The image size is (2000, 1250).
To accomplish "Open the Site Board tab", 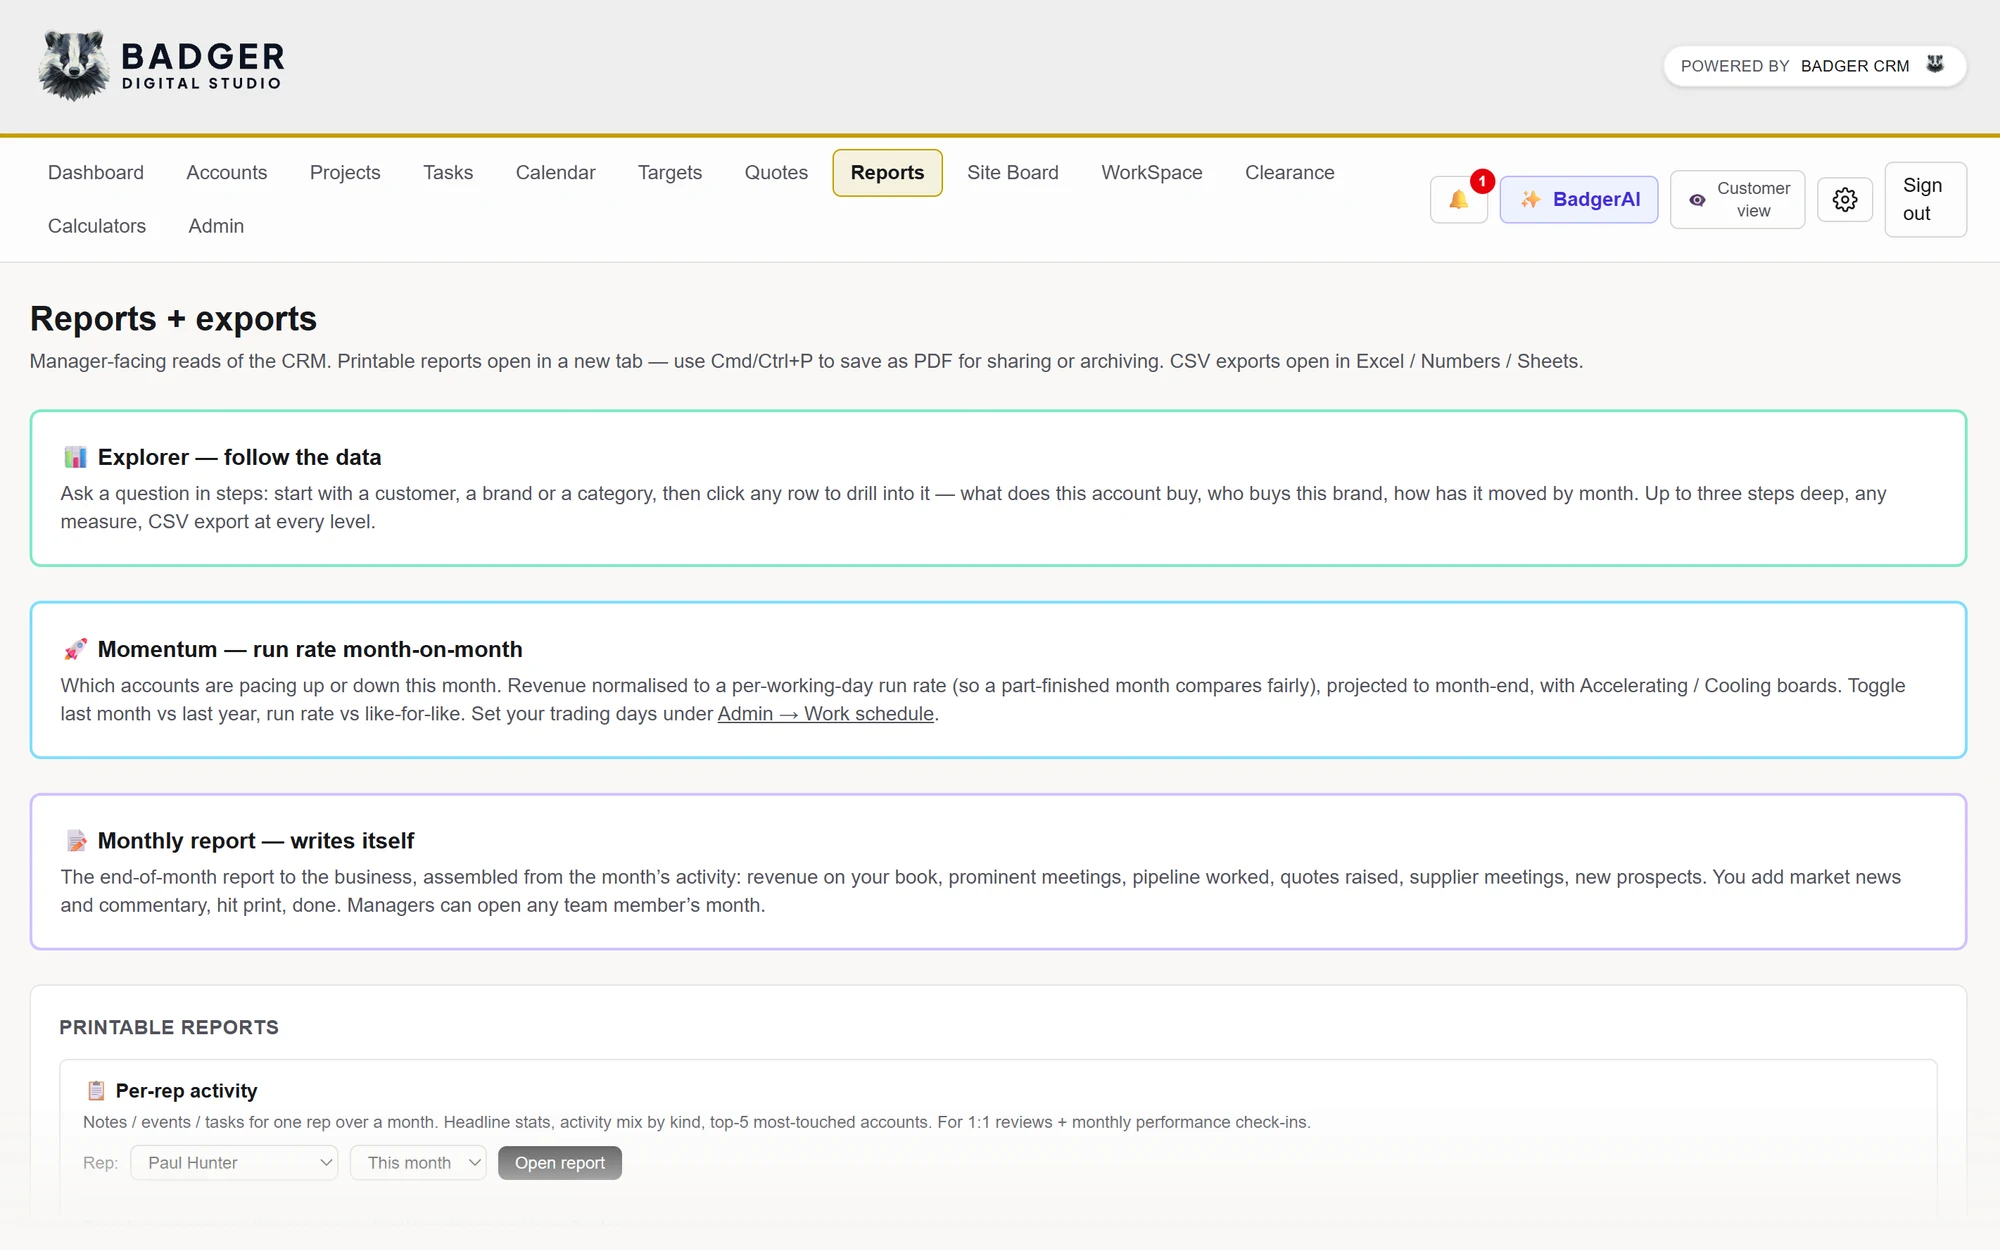I will (1013, 173).
